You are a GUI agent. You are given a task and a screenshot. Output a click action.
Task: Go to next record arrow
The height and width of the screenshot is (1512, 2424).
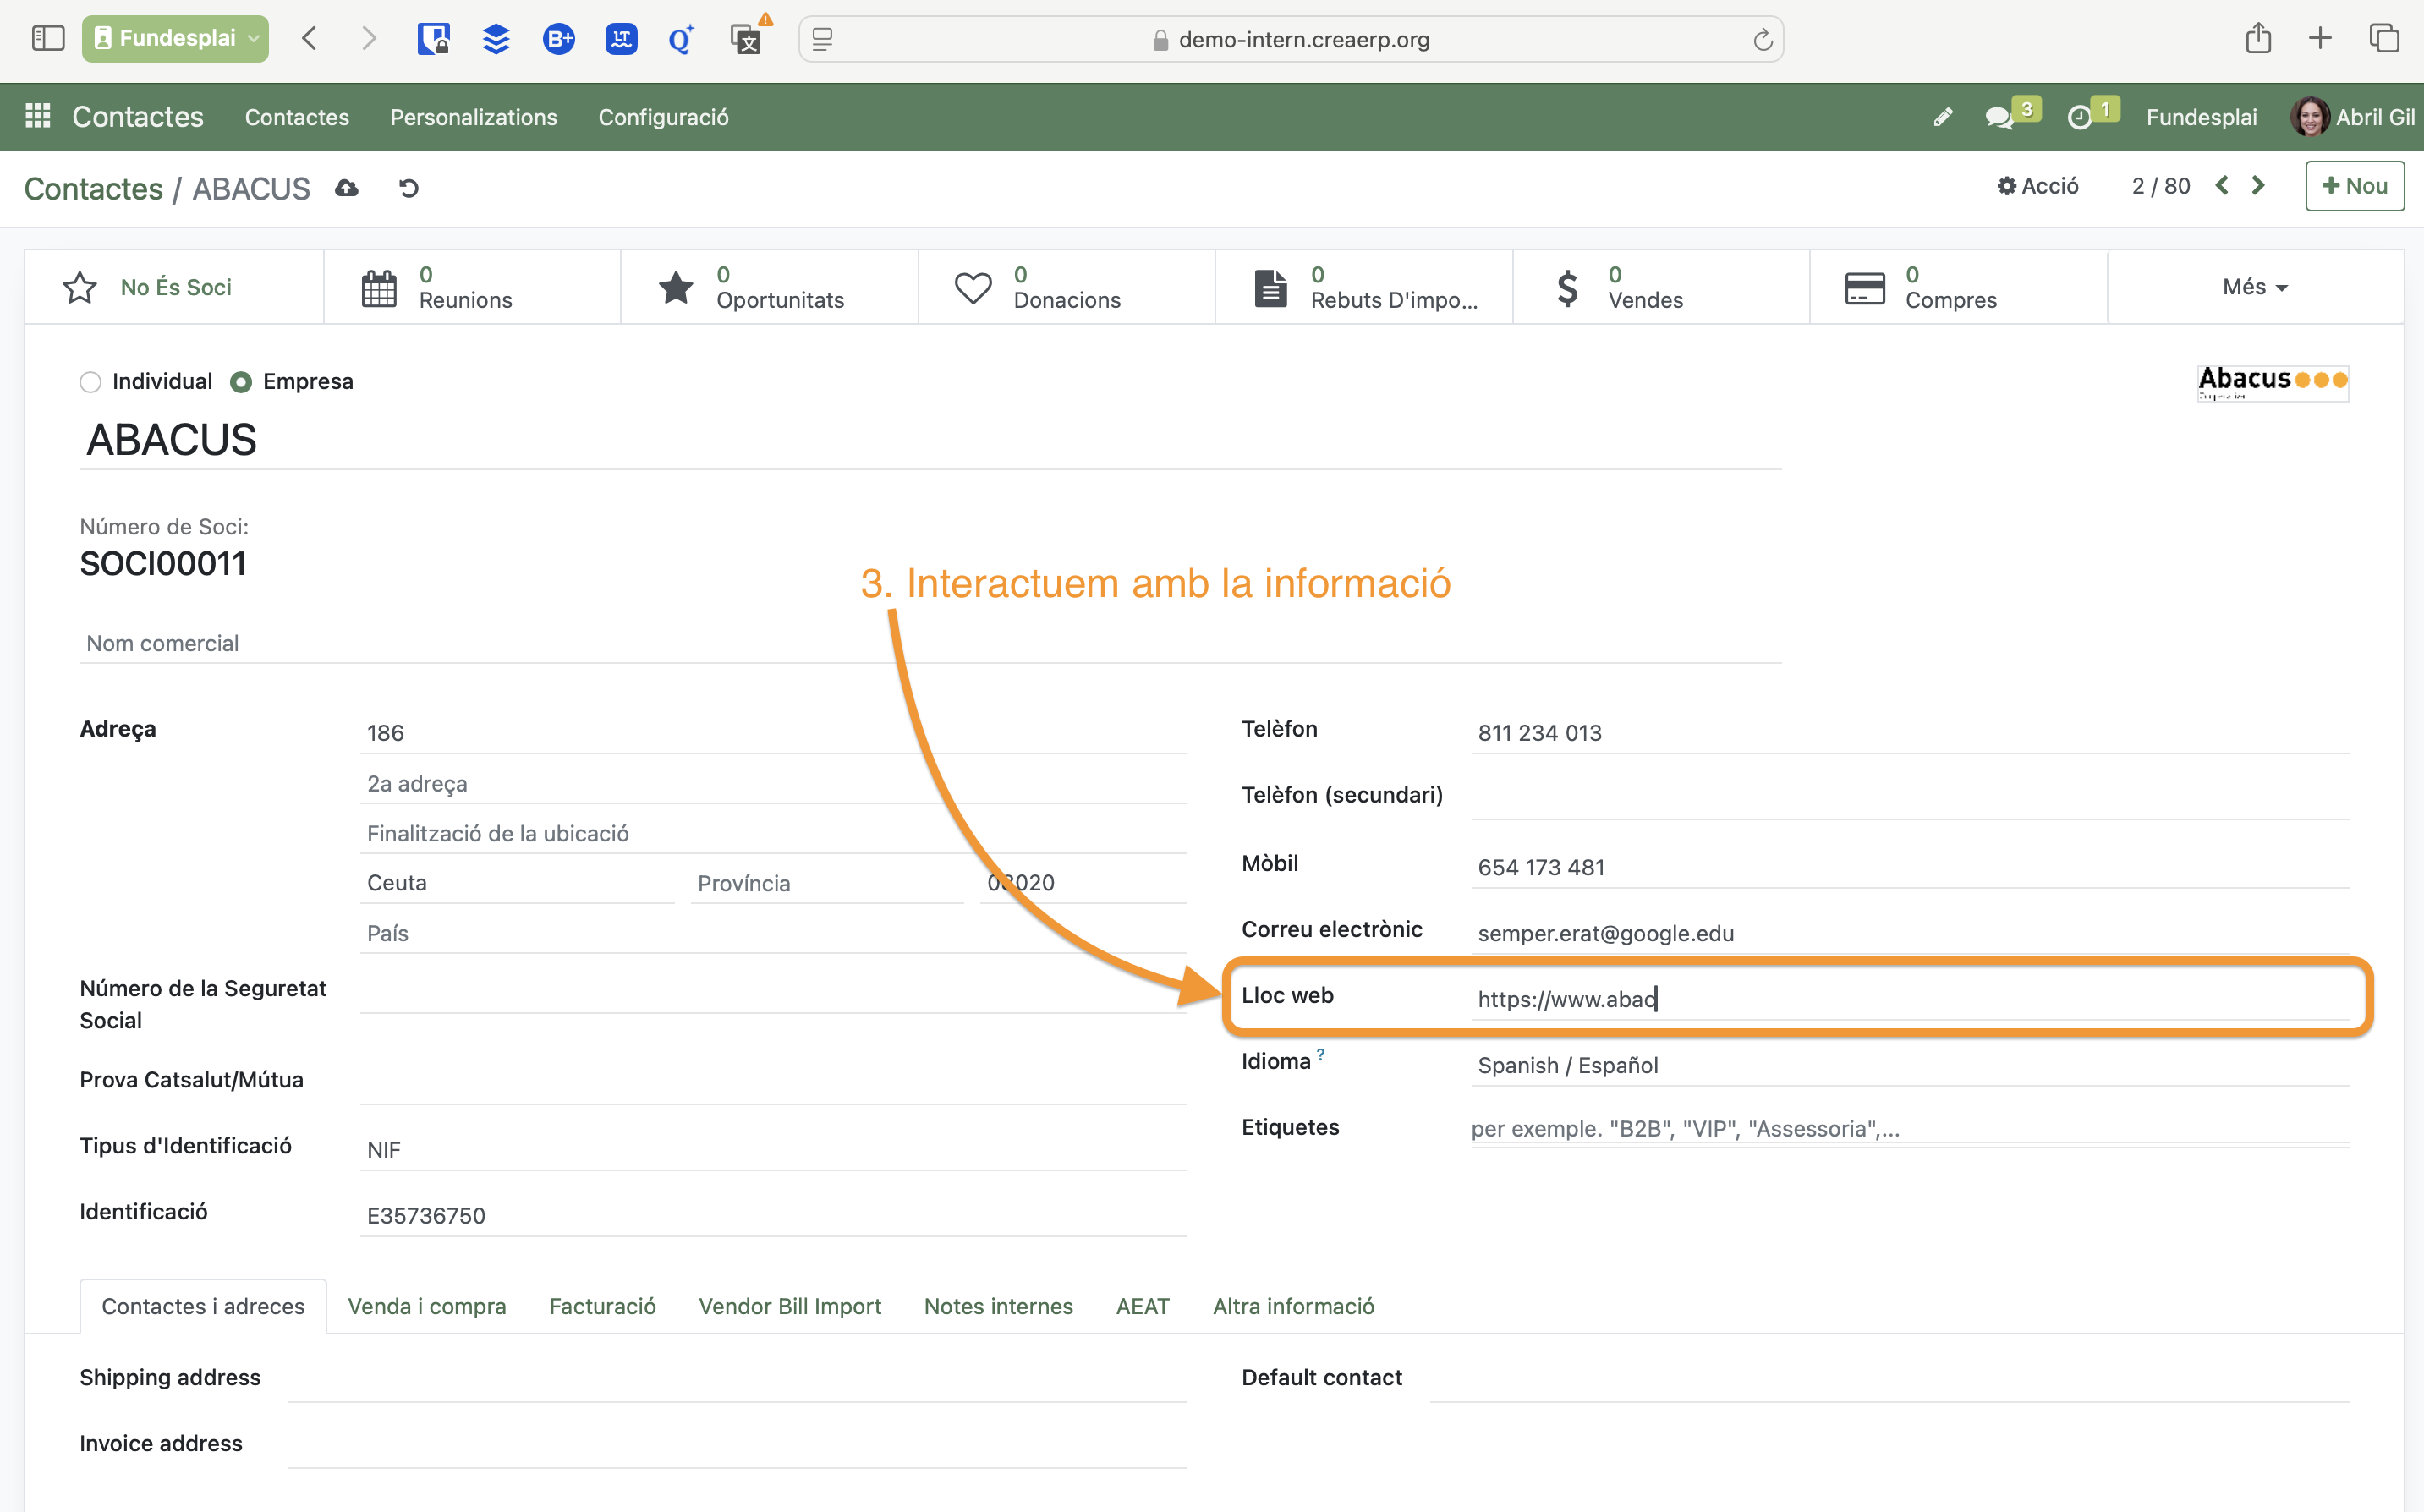pyautogui.click(x=2258, y=186)
